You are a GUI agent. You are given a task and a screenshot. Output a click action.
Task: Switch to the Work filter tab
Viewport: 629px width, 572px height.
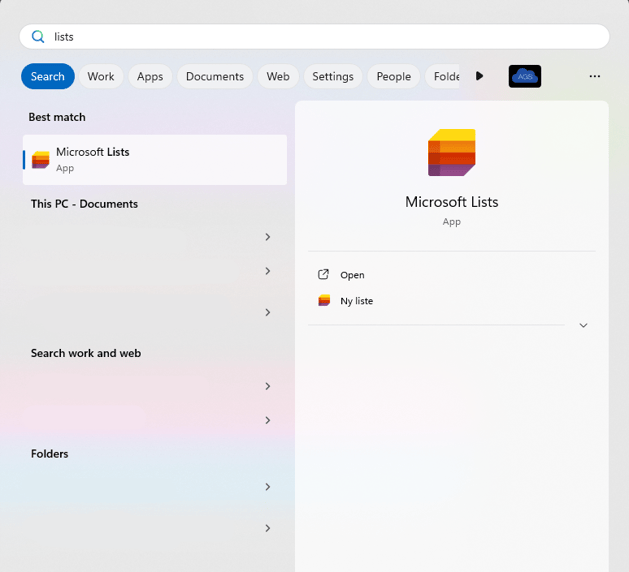(101, 76)
